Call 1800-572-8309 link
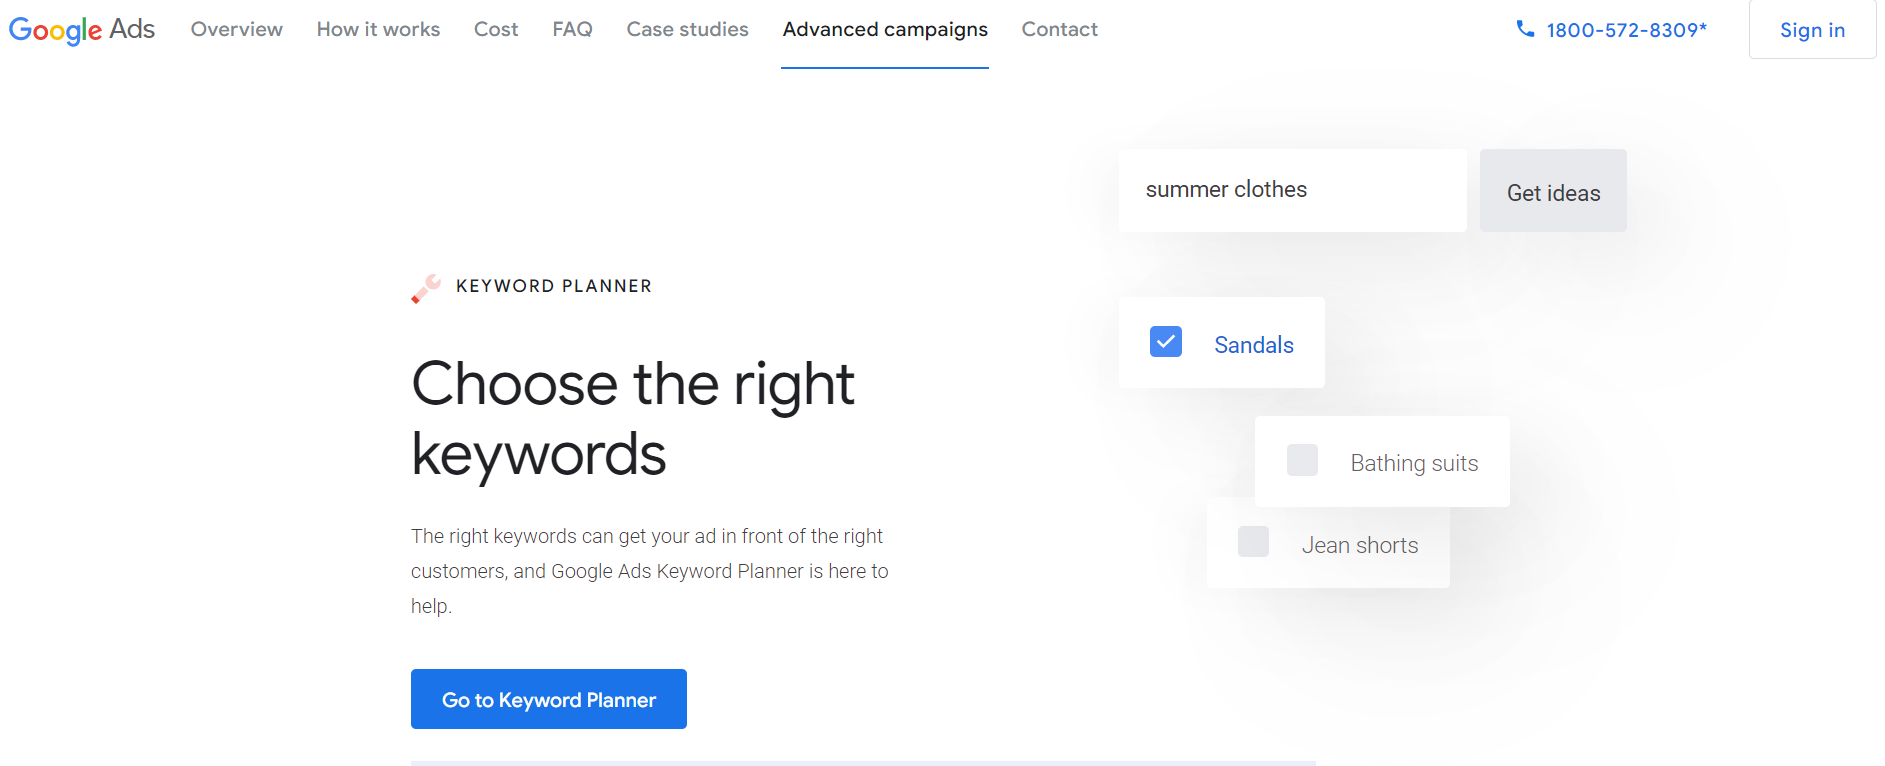Image resolution: width=1885 pixels, height=766 pixels. [x=1627, y=30]
